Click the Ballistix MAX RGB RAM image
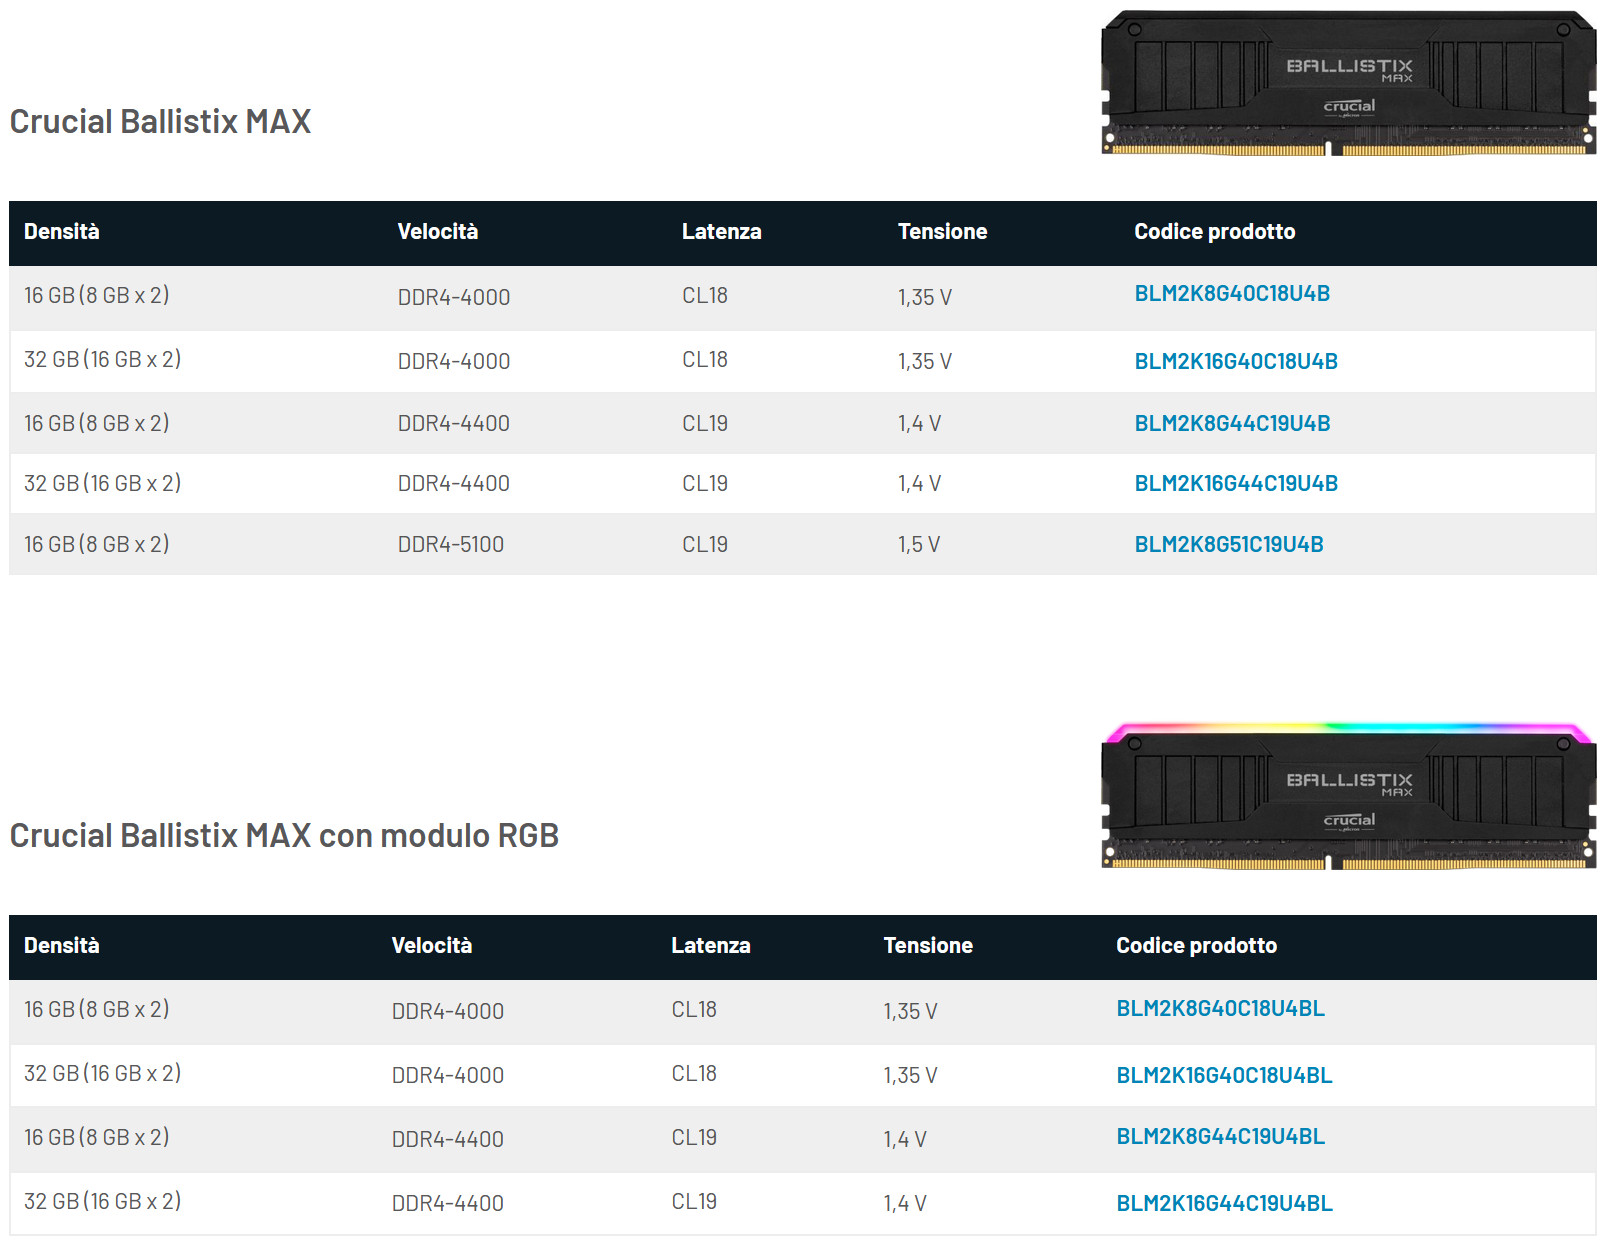This screenshot has width=1606, height=1244. tap(1348, 796)
